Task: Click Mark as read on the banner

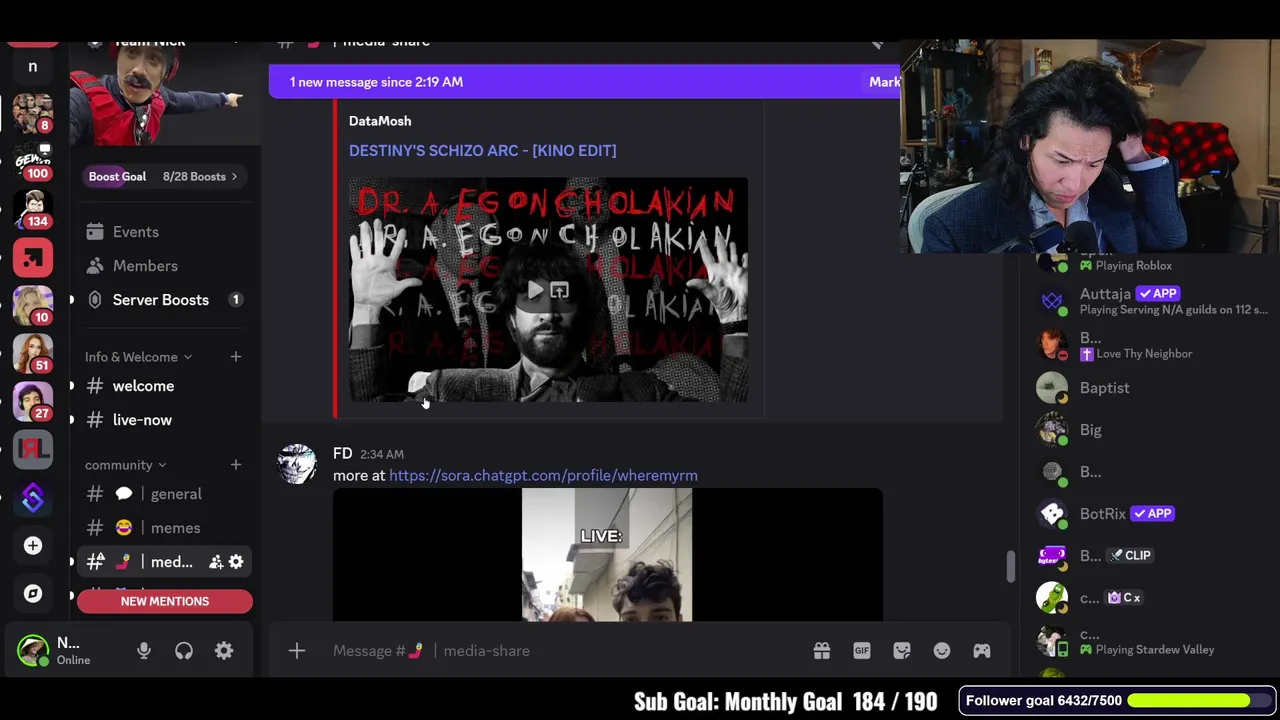Action: pos(884,82)
